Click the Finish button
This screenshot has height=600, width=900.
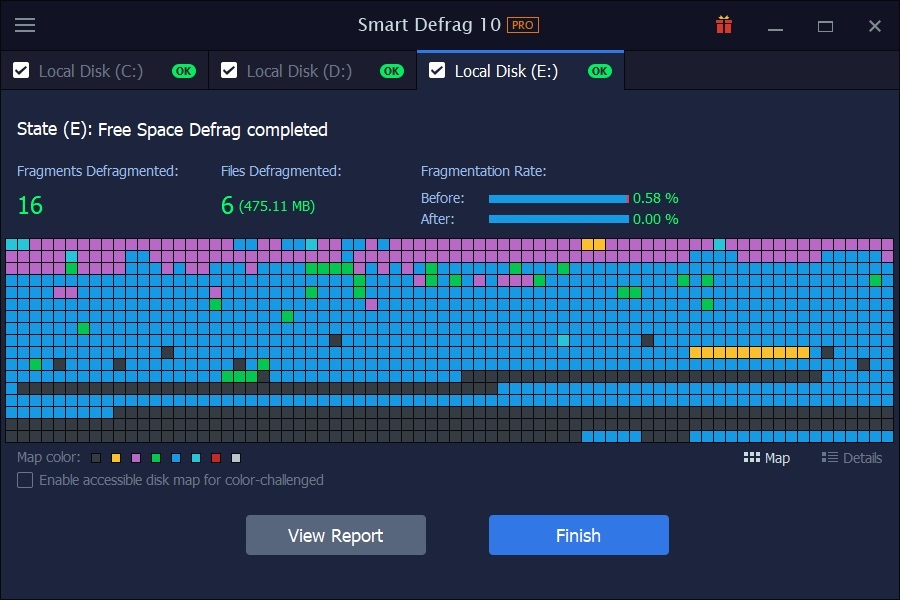578,535
